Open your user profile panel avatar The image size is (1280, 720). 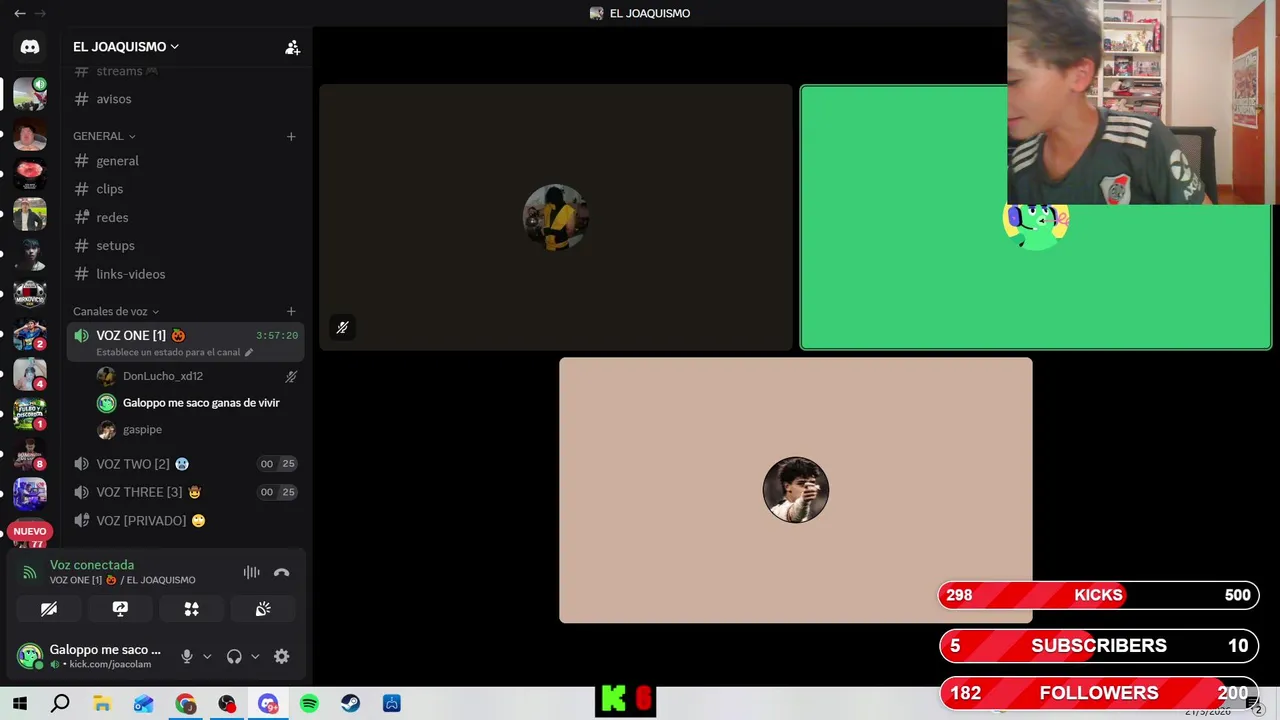tap(30, 656)
